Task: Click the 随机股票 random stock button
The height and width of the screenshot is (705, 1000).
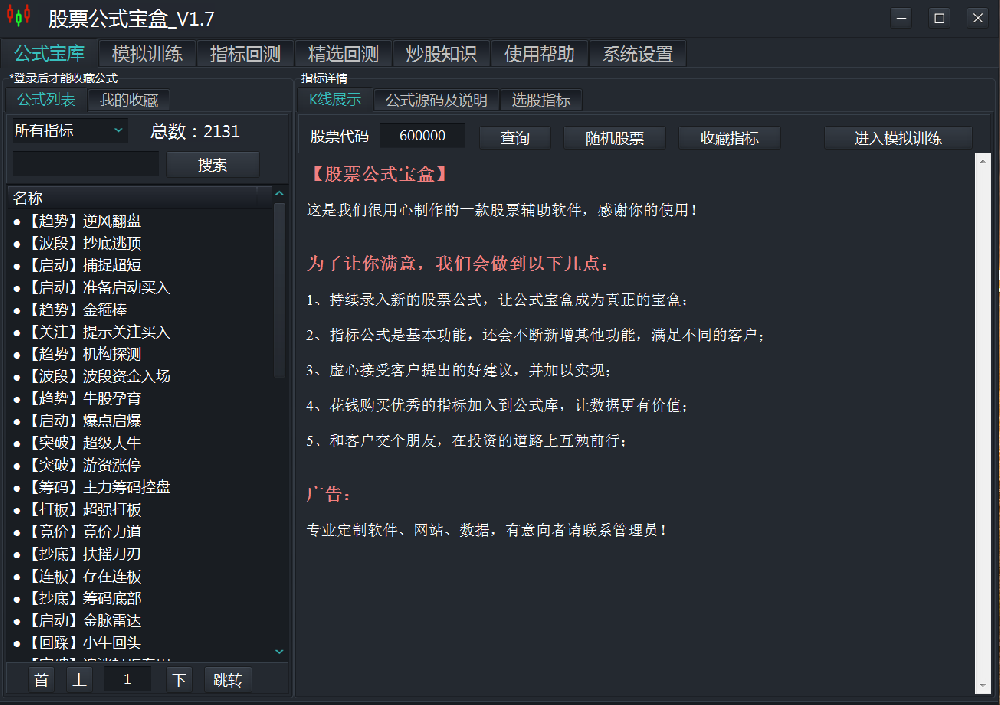Action: [x=613, y=137]
